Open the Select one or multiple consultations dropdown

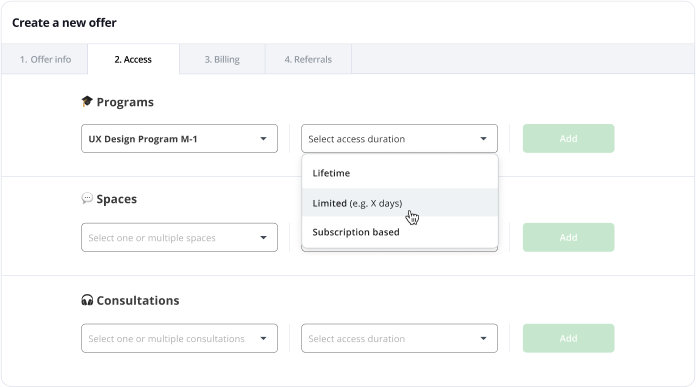pos(179,339)
